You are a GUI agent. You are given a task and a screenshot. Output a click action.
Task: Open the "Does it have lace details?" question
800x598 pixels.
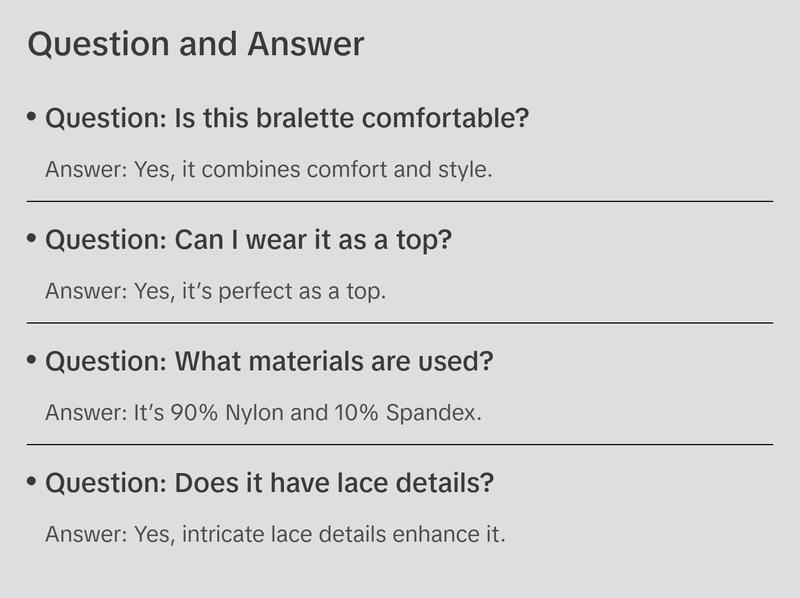tap(270, 484)
